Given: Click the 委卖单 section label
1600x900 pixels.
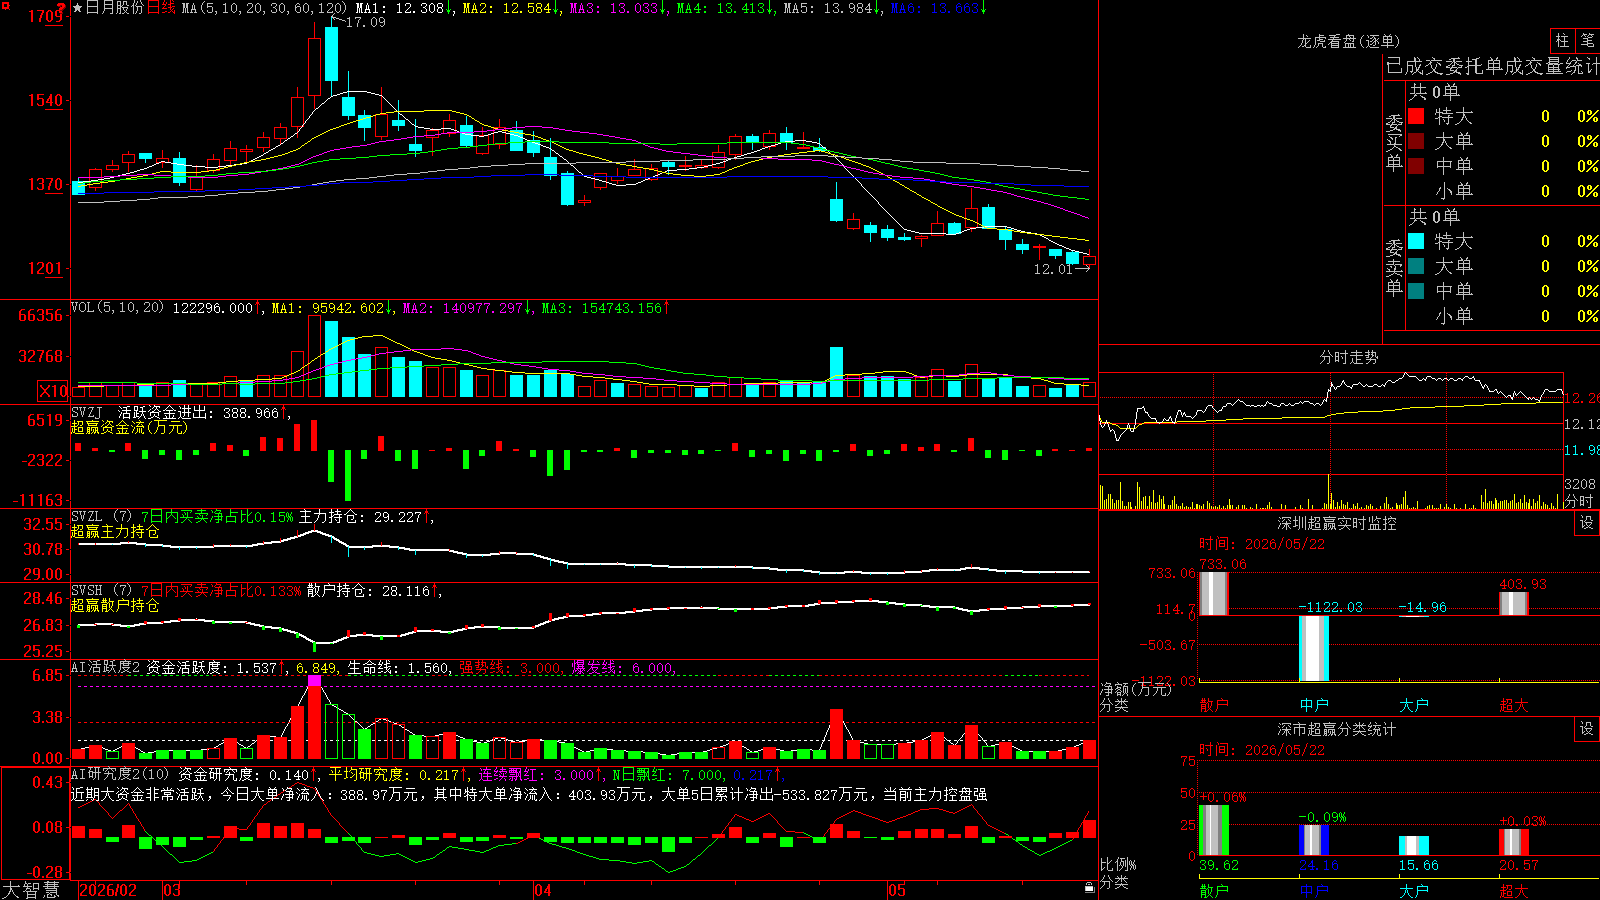Looking at the screenshot, I should (x=1394, y=267).
